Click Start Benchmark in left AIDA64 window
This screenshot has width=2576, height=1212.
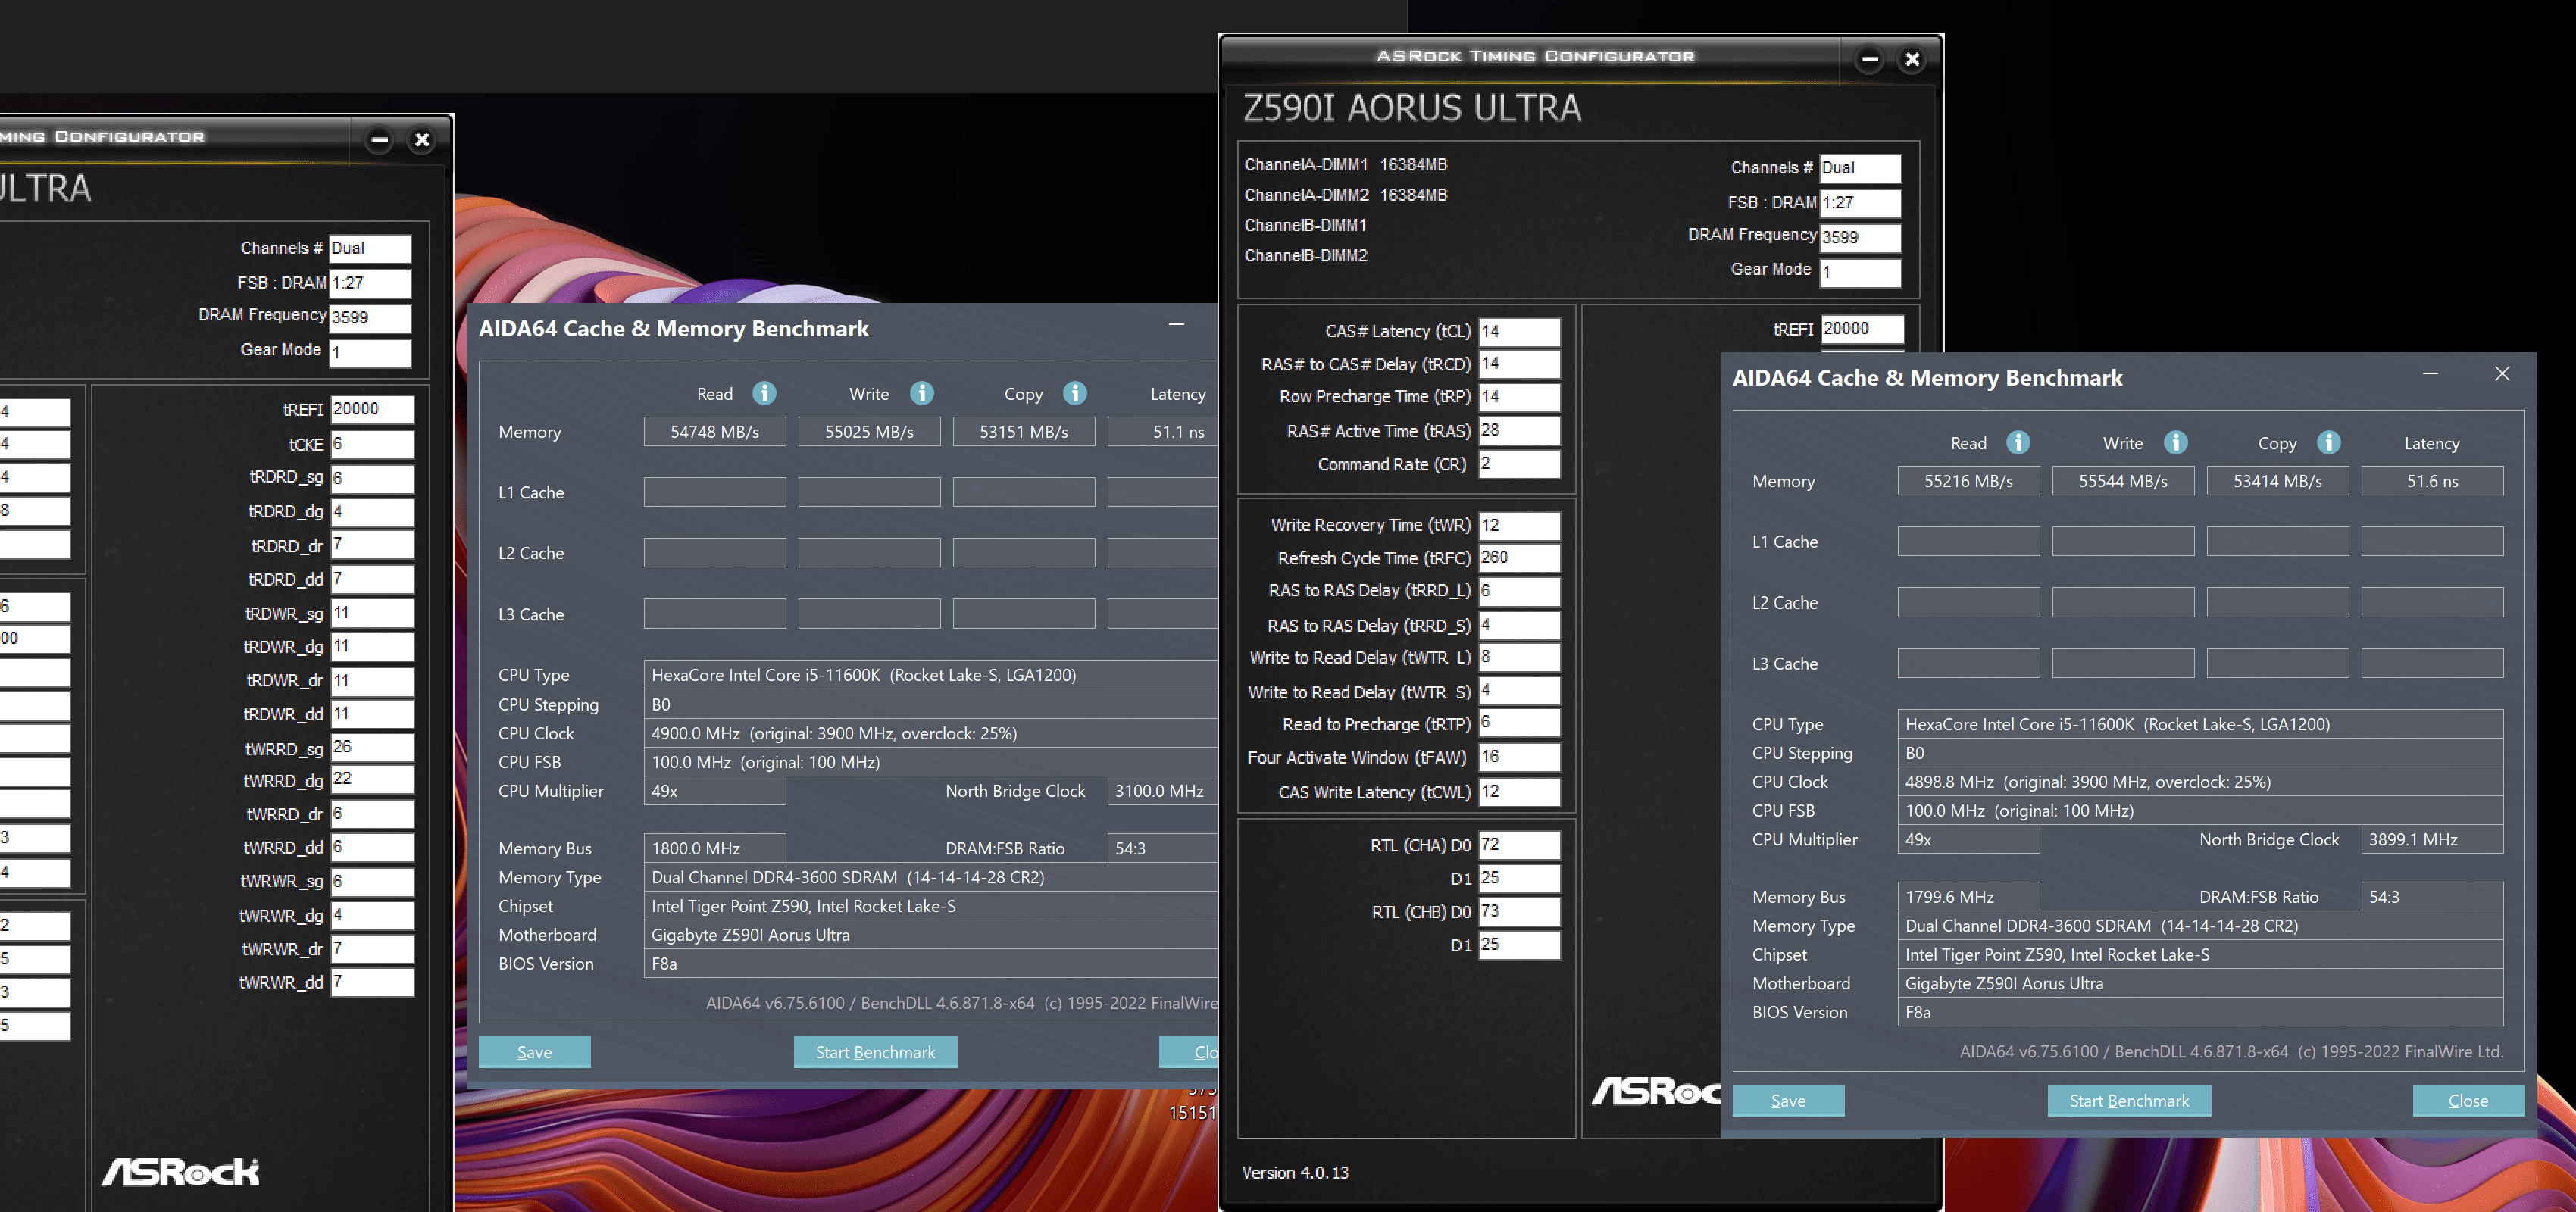tap(875, 1051)
